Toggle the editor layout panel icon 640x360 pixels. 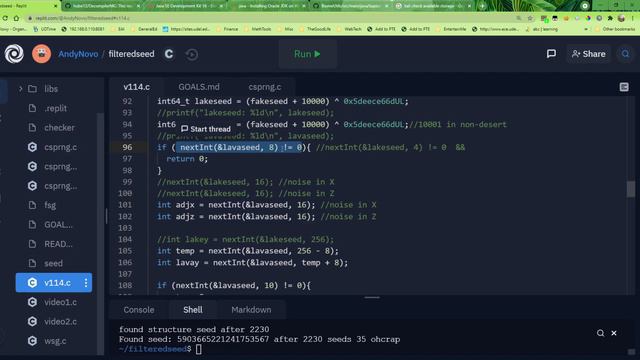click(x=624, y=87)
